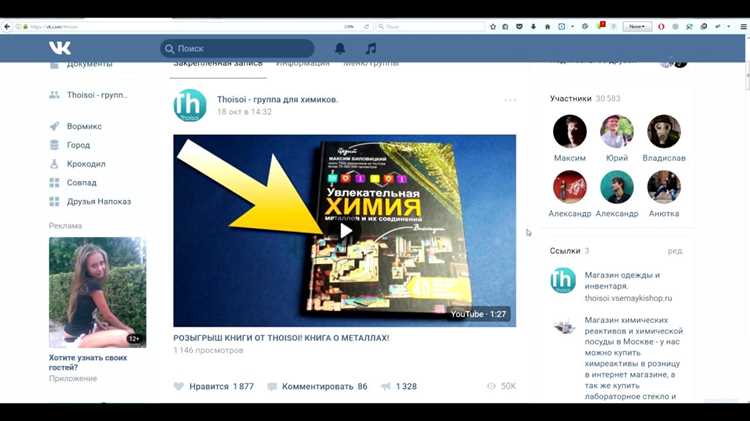Image resolution: width=750 pixels, height=421 pixels.
Task: Save page with the Pocket icon
Action: [x=519, y=27]
